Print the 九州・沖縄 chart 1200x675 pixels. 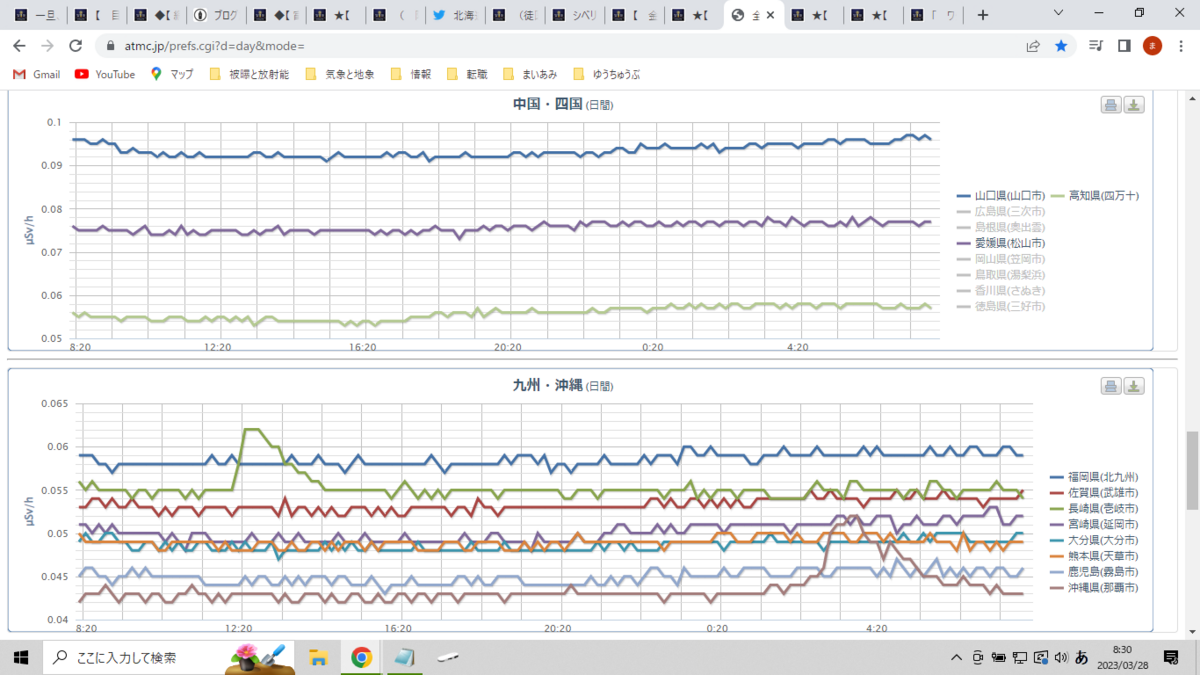pyautogui.click(x=1111, y=386)
